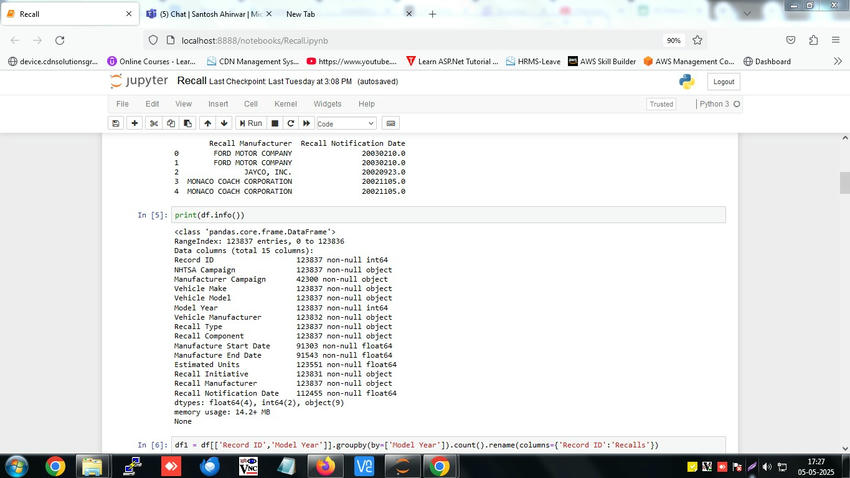Image resolution: width=850 pixels, height=478 pixels.
Task: Open the Windows Start button
Action: [16, 467]
